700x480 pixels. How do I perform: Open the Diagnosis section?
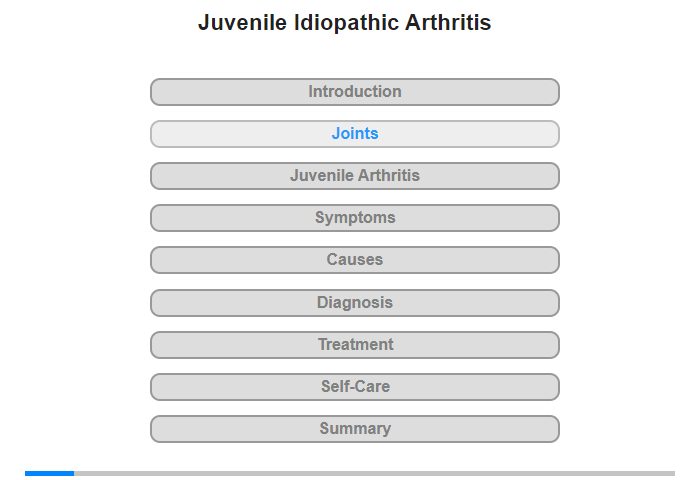tap(354, 303)
